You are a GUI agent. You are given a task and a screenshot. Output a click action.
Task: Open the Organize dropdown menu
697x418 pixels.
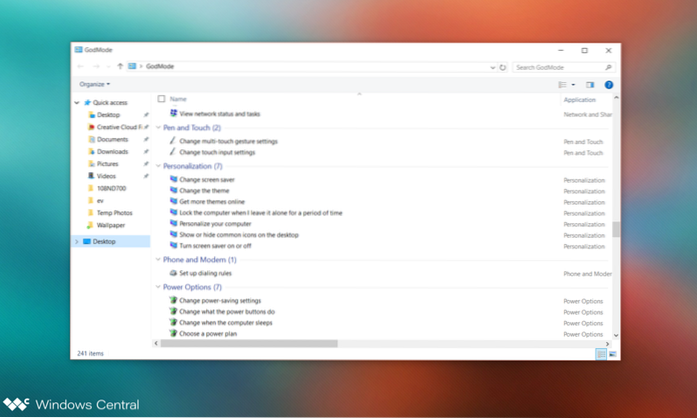tap(95, 84)
